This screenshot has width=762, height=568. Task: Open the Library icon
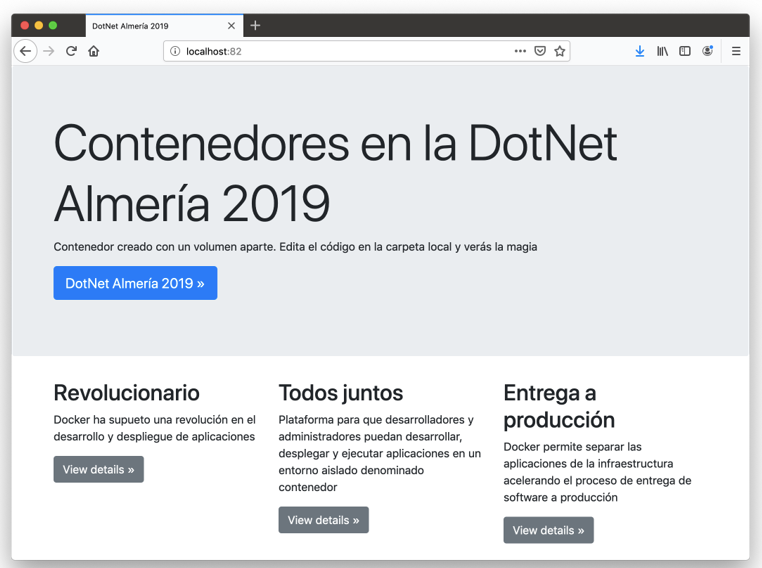click(x=662, y=51)
